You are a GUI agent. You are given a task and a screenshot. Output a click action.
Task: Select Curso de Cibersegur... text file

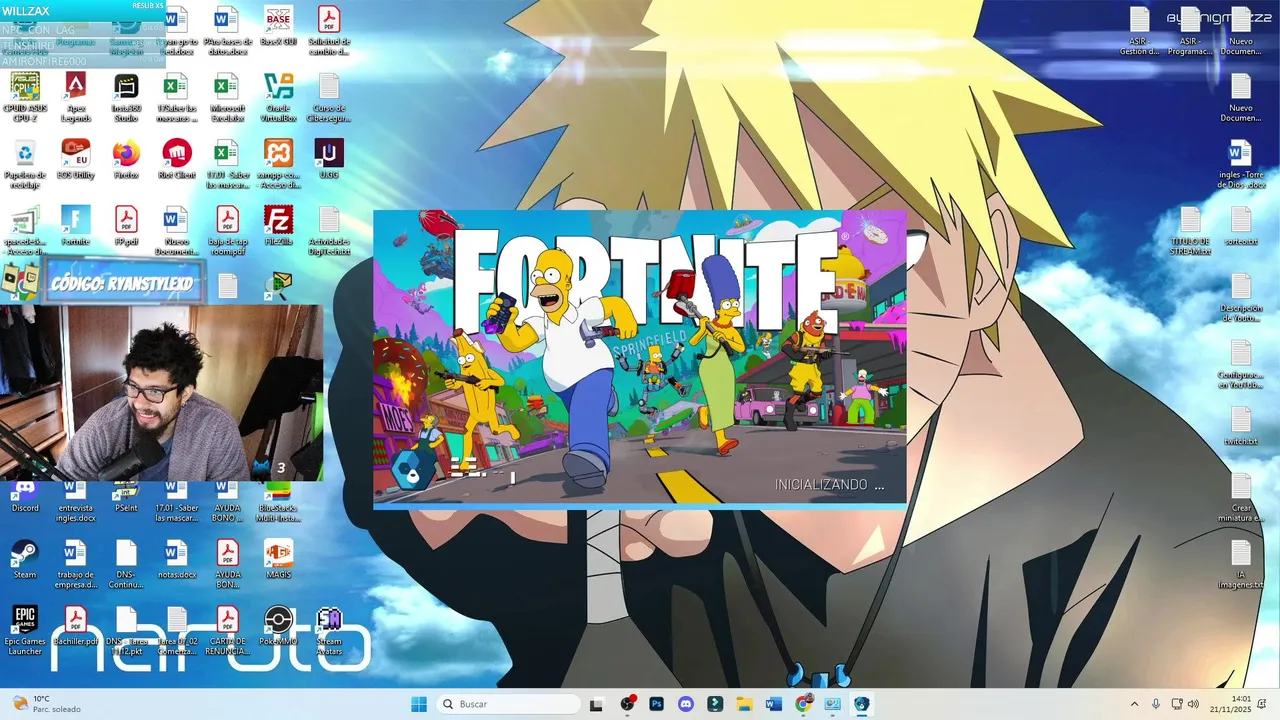coord(329,97)
